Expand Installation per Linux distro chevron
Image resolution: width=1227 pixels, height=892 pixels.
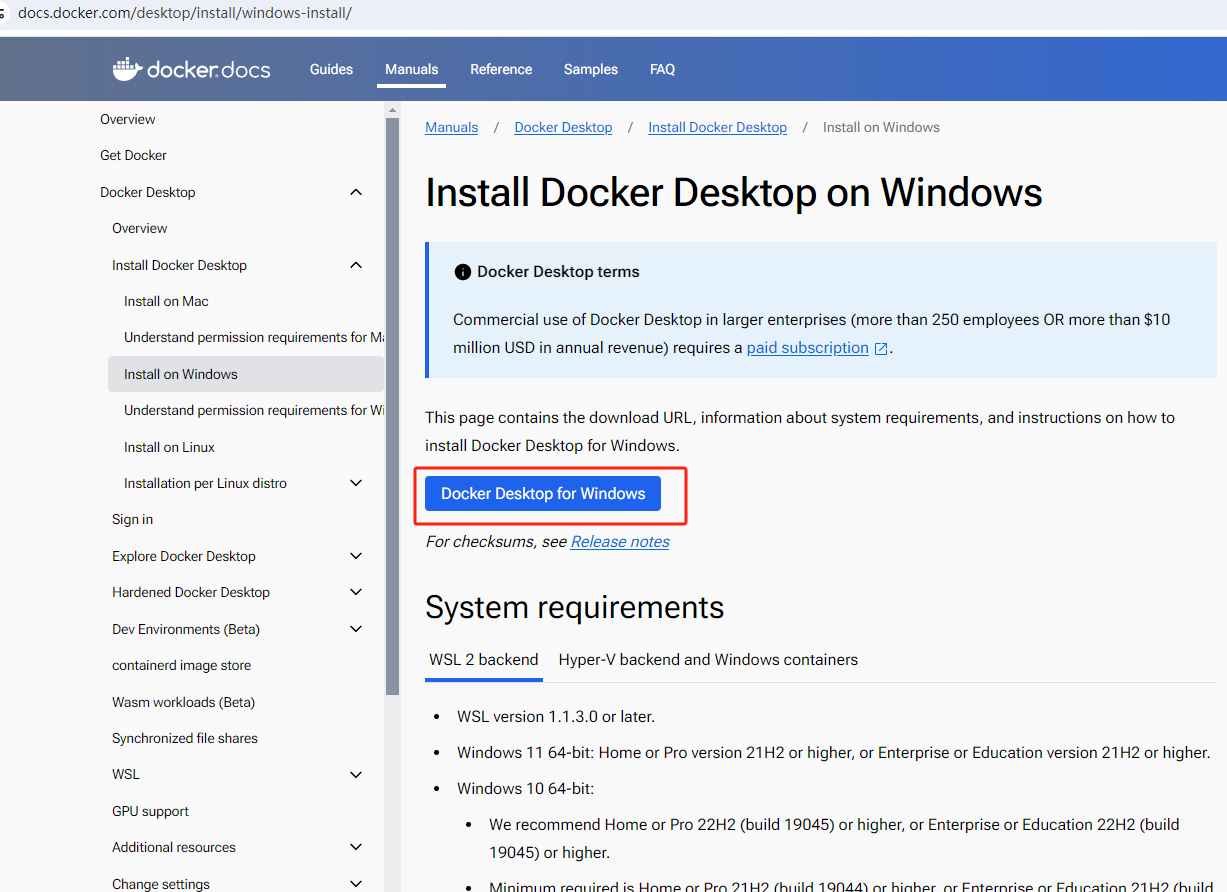point(356,483)
